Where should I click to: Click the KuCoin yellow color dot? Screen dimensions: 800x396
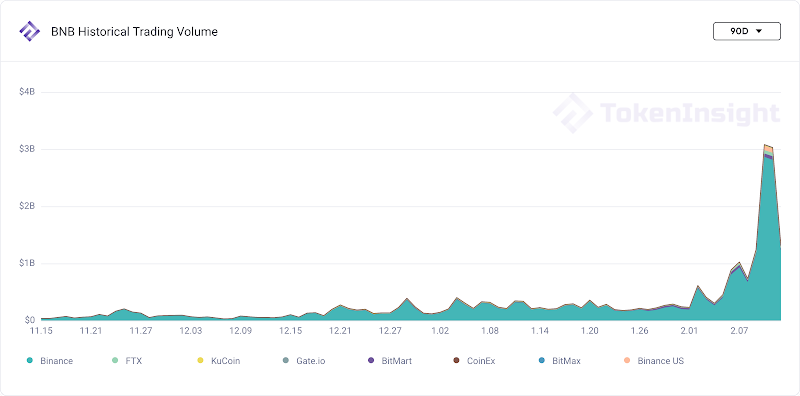tap(200, 361)
